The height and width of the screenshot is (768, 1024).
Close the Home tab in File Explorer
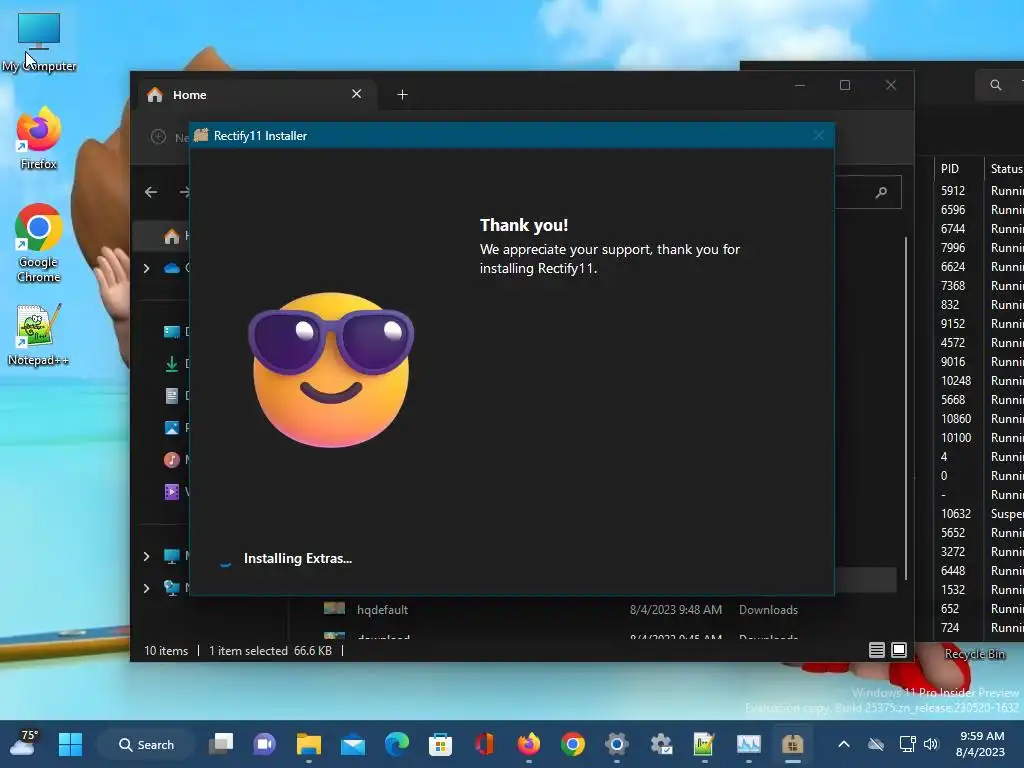point(357,94)
